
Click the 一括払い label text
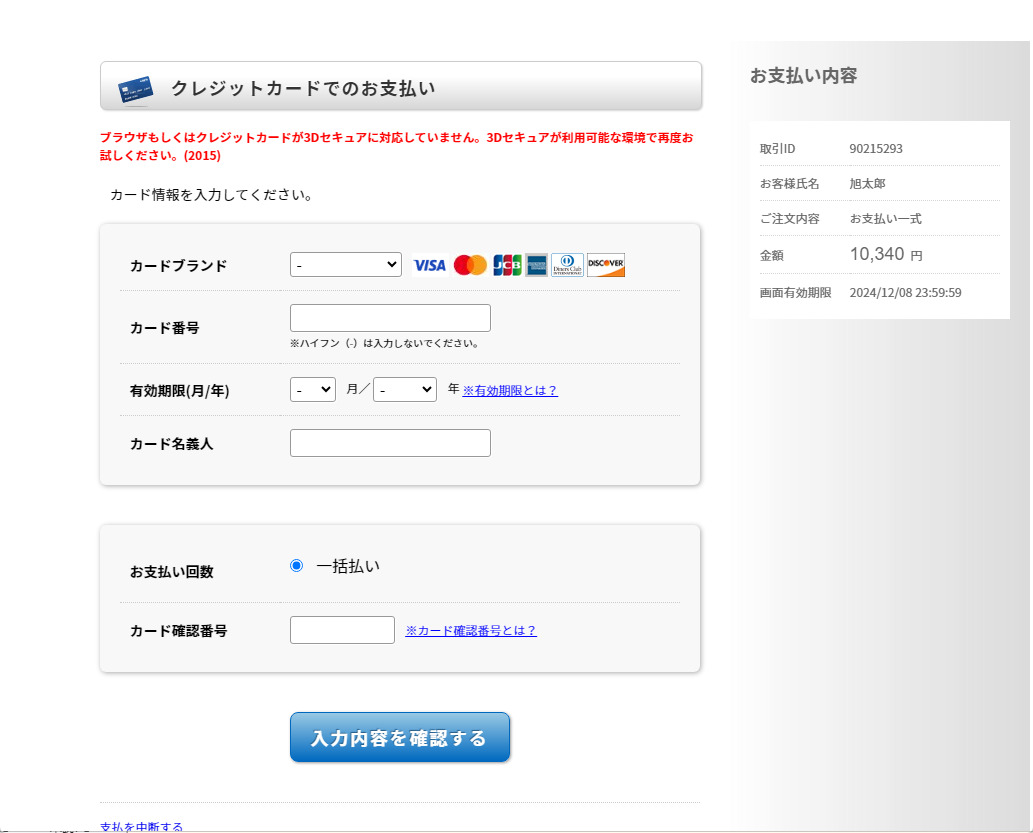(348, 566)
